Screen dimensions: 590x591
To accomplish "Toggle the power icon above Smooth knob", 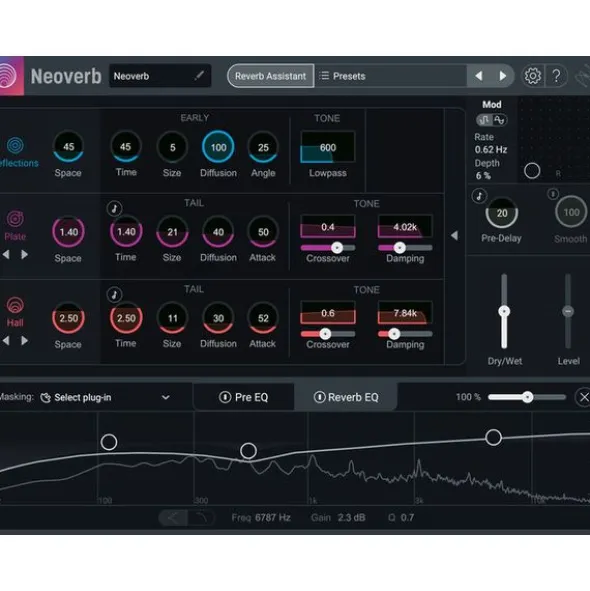I will (x=553, y=194).
